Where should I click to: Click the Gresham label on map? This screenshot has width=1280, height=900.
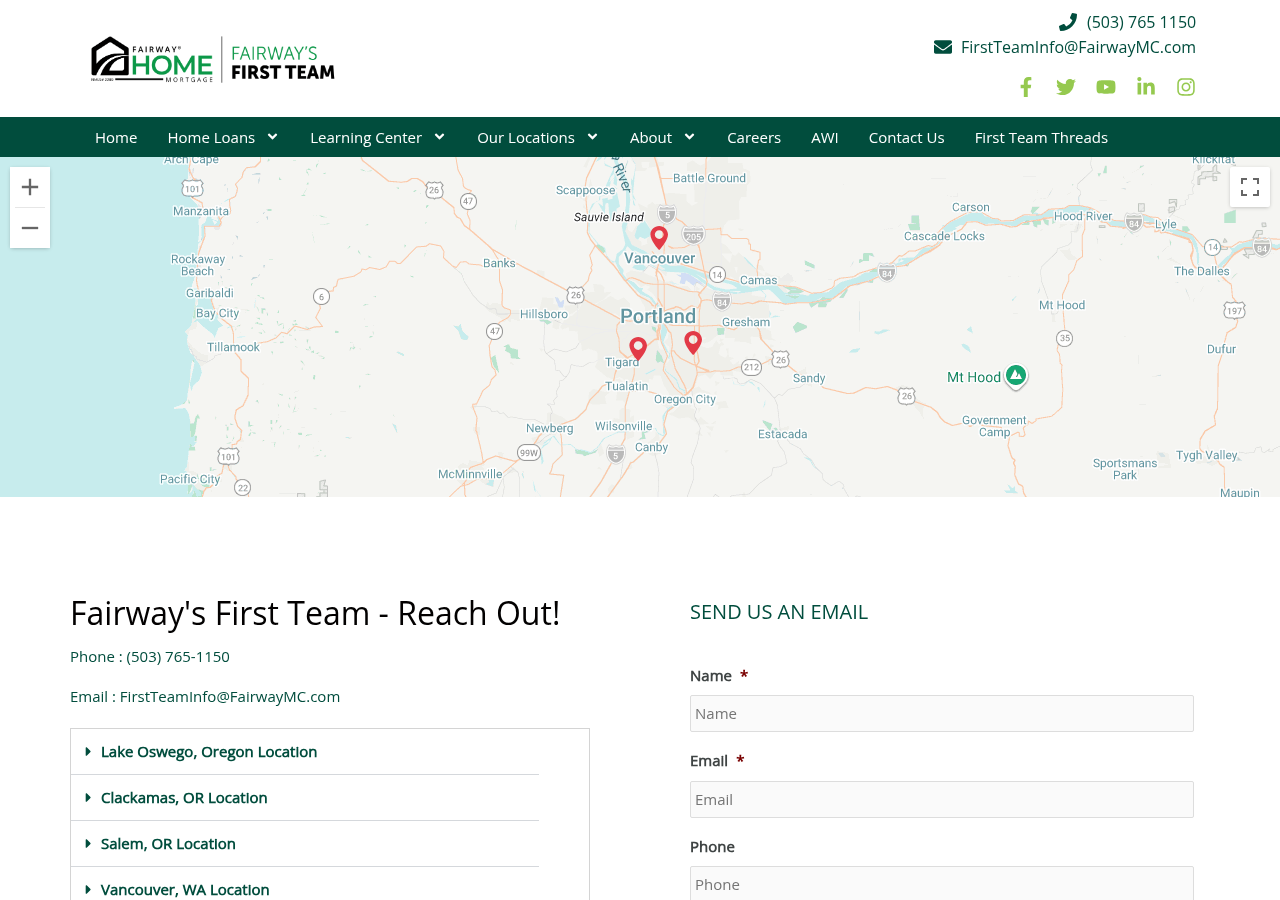[x=747, y=322]
